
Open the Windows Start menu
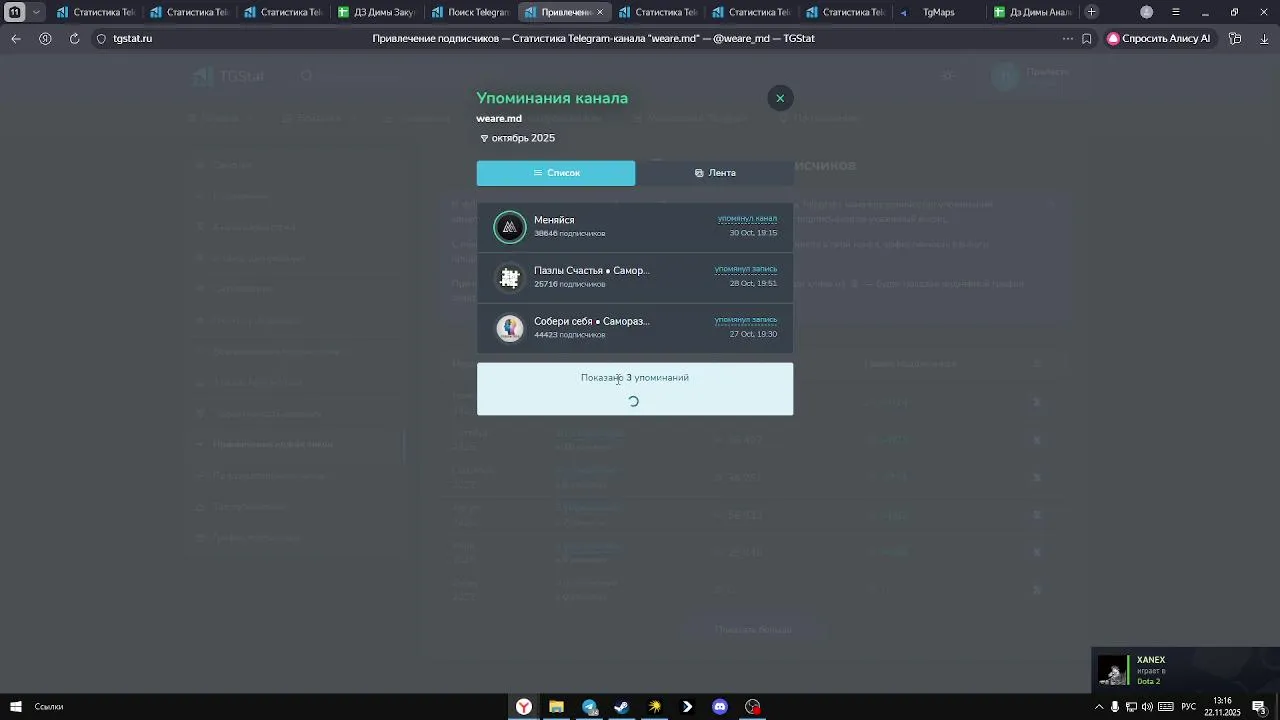point(15,707)
